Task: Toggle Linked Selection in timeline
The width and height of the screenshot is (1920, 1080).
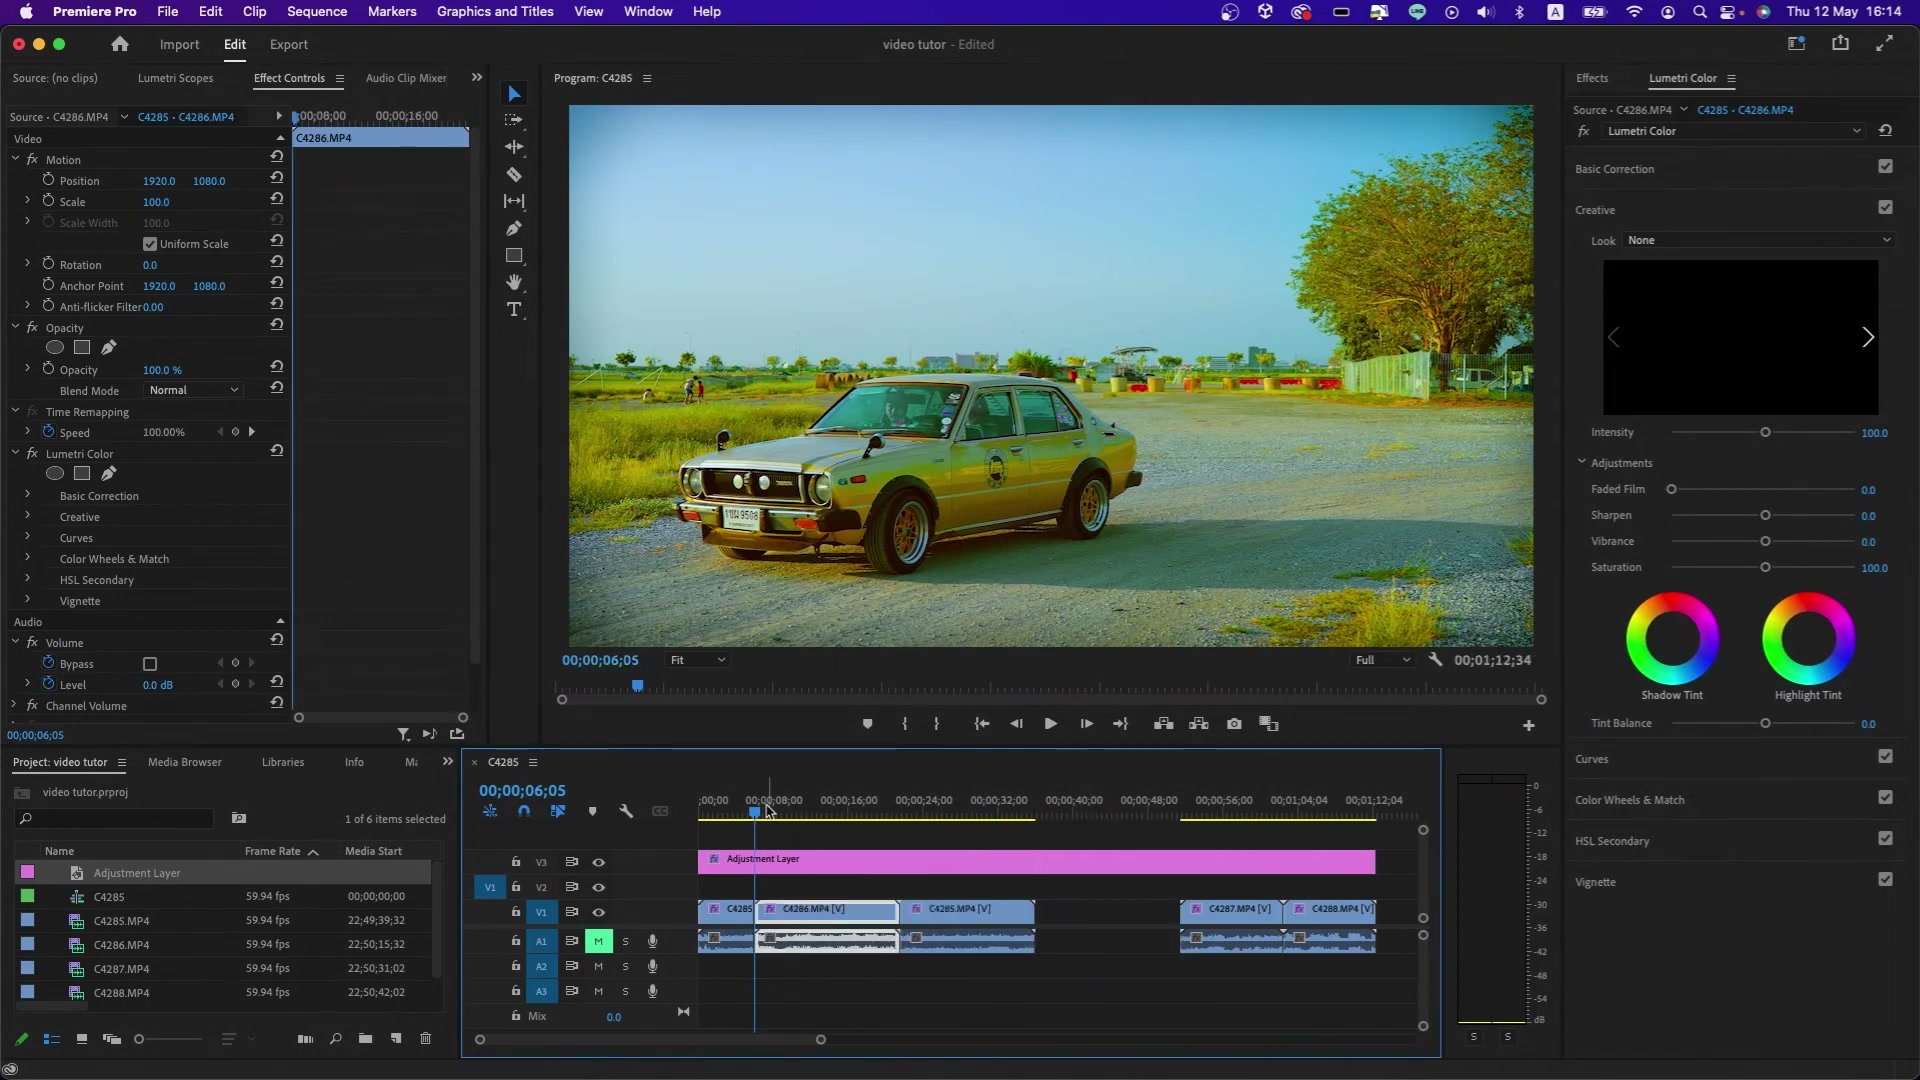Action: pos(558,811)
